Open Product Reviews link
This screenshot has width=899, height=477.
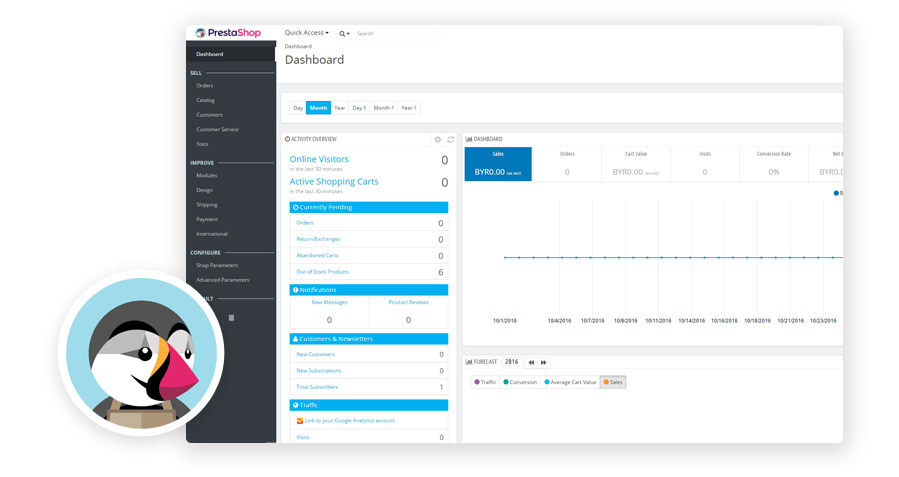click(408, 302)
